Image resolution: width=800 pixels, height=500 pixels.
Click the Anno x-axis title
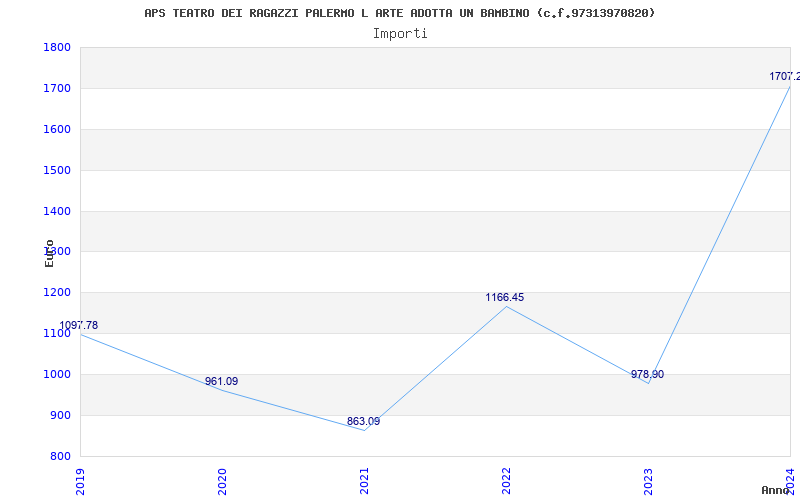click(776, 490)
